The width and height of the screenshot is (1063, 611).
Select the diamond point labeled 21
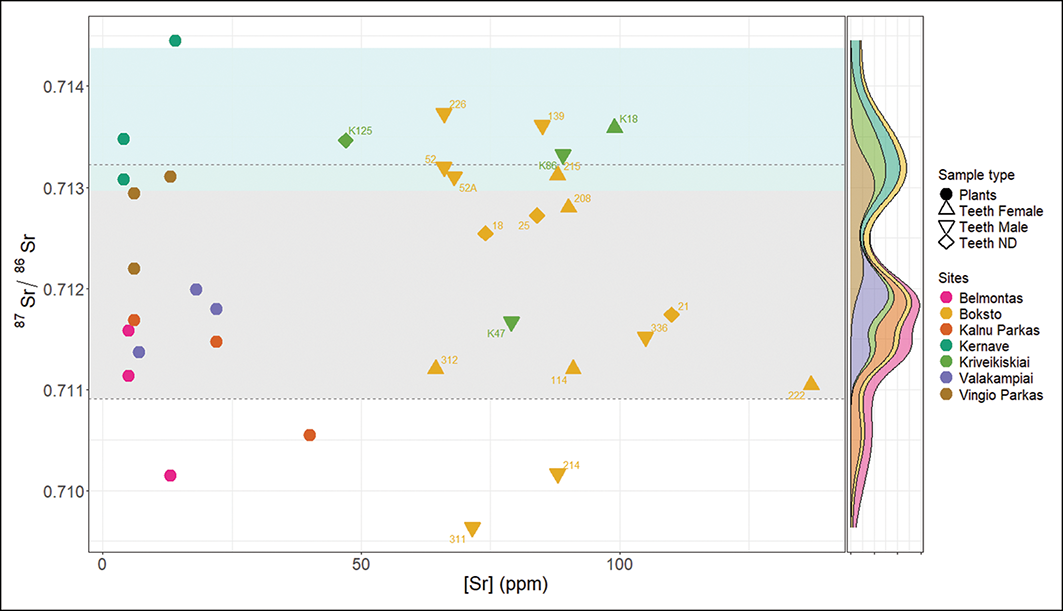(x=671, y=315)
